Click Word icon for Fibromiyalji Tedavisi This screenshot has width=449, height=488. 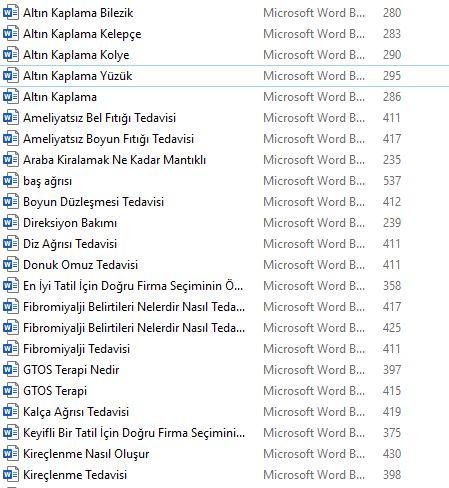pyautogui.click(x=10, y=349)
